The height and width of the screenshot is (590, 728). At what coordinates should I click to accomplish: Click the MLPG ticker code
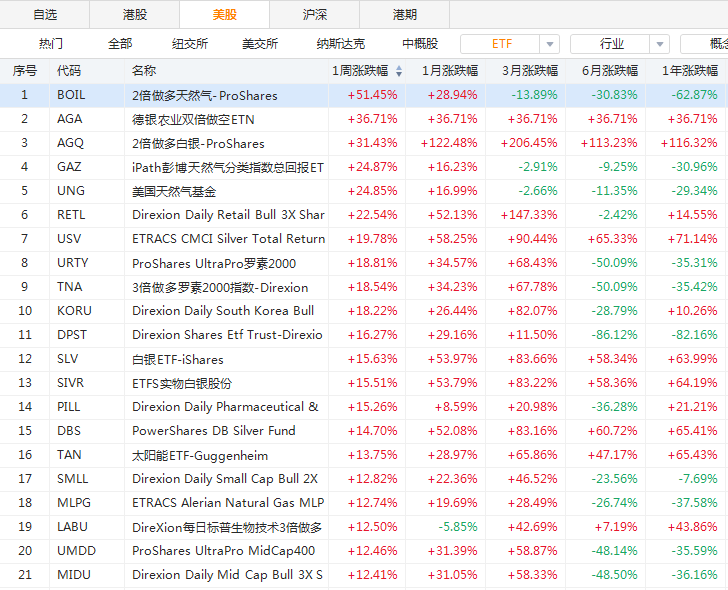pos(73,503)
